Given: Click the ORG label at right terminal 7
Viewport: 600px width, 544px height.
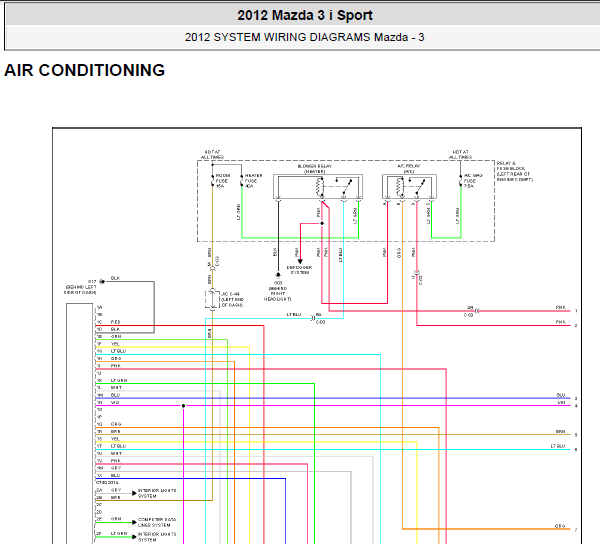Looking at the screenshot, I should coord(560,526).
